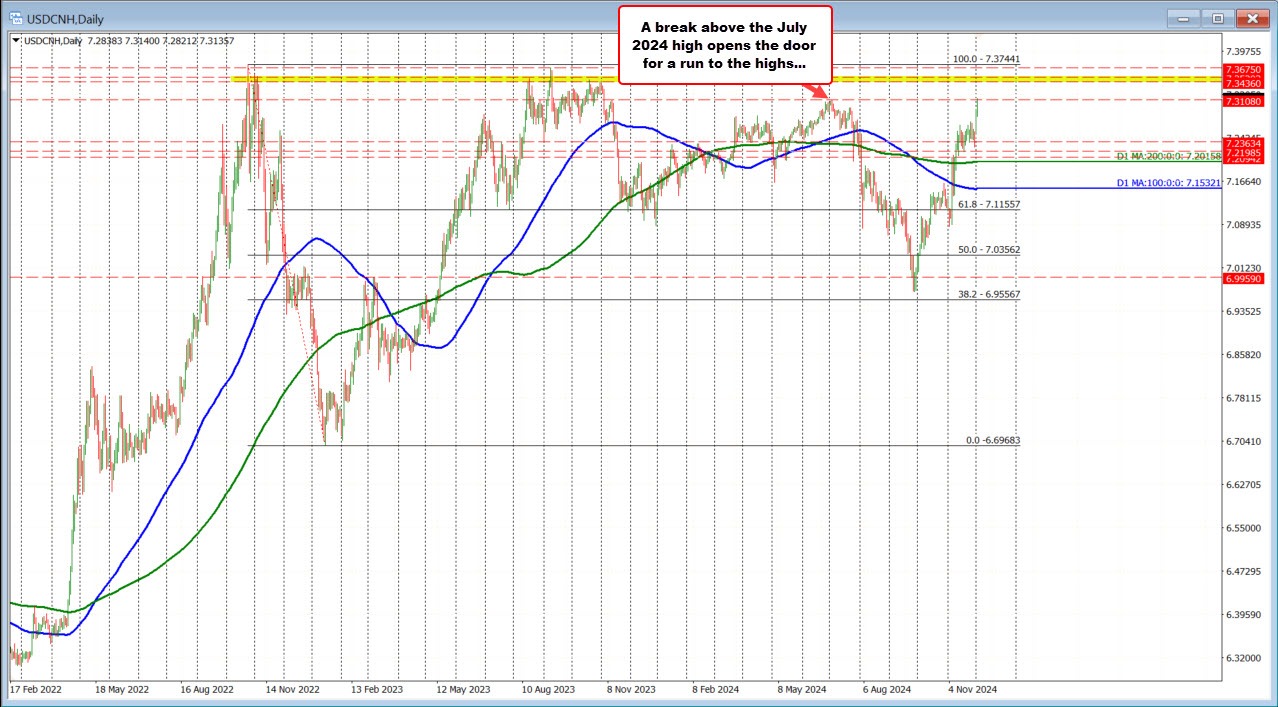This screenshot has height=707, width=1278.
Task: Click the red price tag 7.31080
Action: click(x=1244, y=101)
